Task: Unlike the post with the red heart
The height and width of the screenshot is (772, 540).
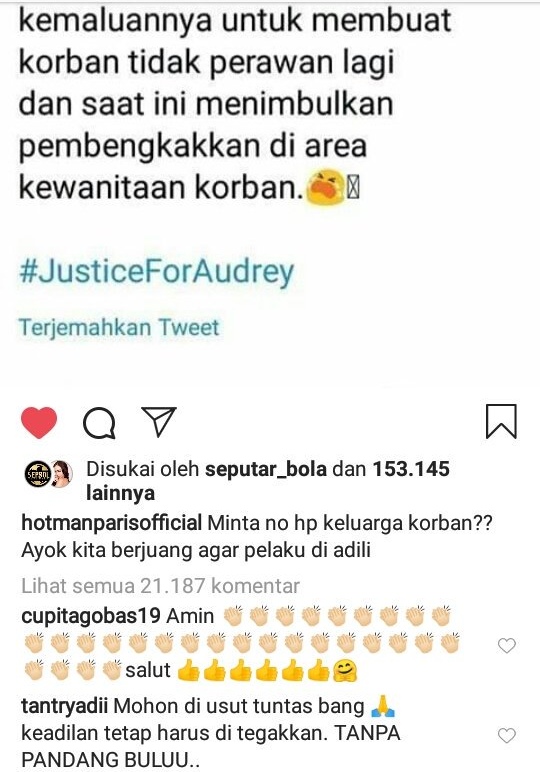Action: 39,423
